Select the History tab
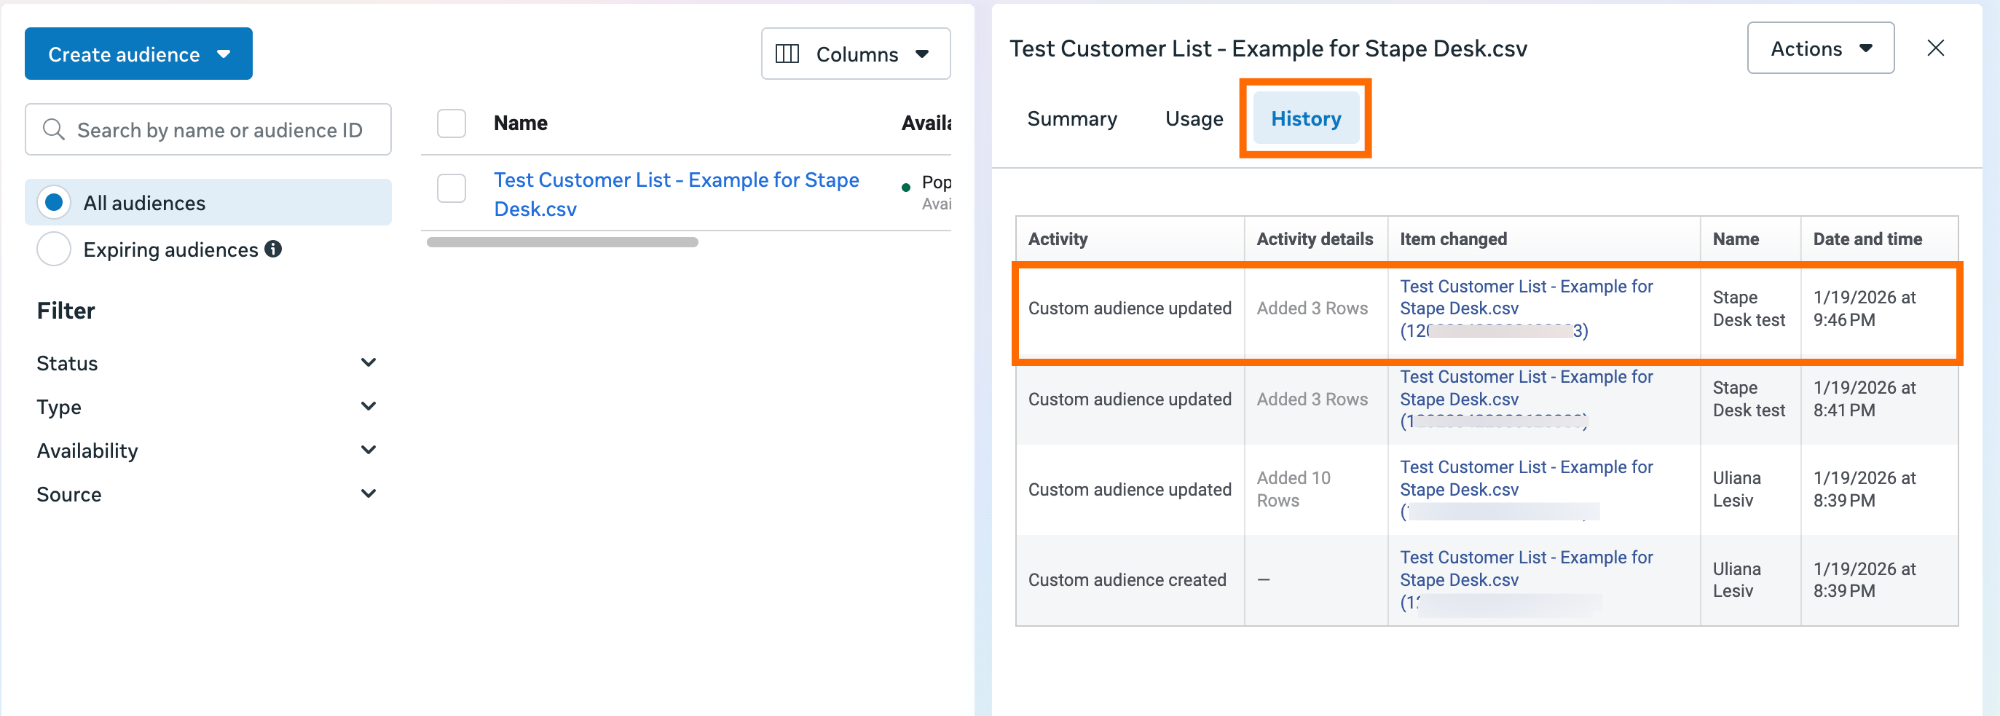This screenshot has width=2000, height=716. [x=1306, y=119]
